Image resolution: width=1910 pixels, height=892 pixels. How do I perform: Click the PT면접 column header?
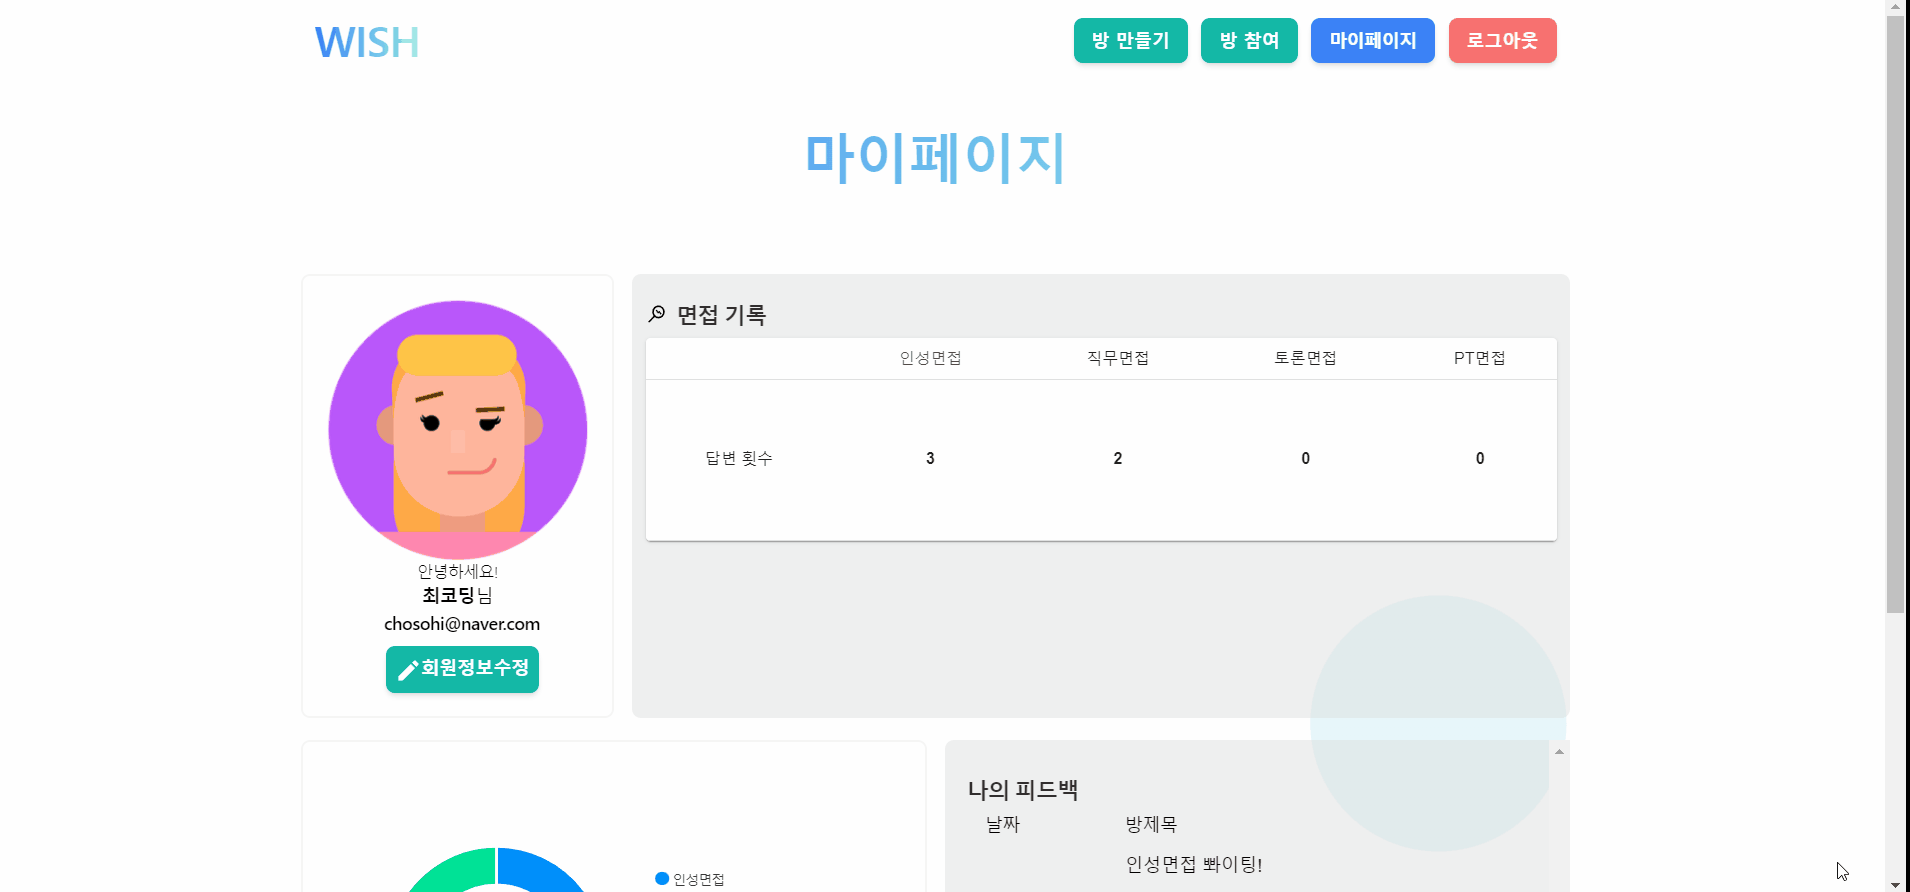[x=1480, y=358]
